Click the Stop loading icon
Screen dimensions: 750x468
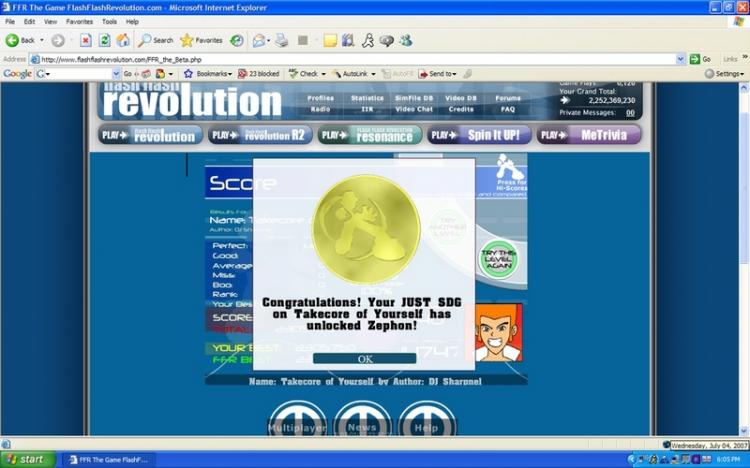86,41
